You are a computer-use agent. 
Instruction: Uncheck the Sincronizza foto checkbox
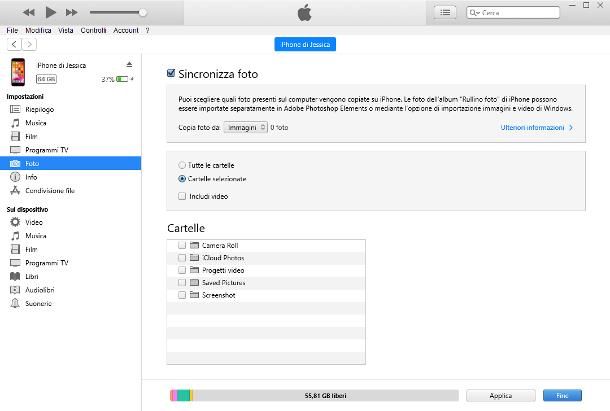pyautogui.click(x=171, y=73)
